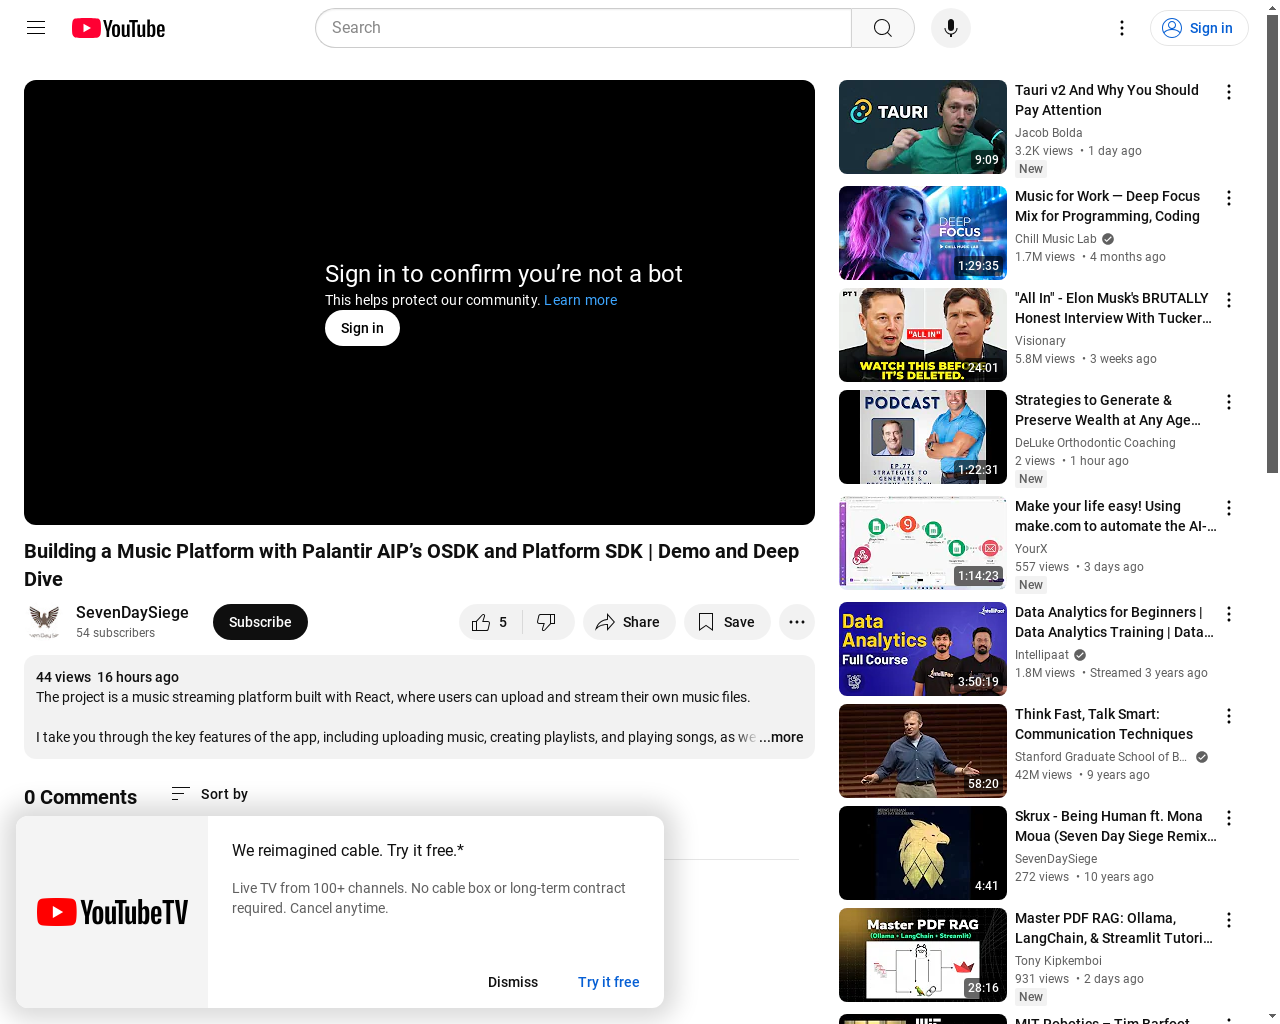Open options for Master PDF RAG video
The width and height of the screenshot is (1280, 1024).
(1229, 920)
